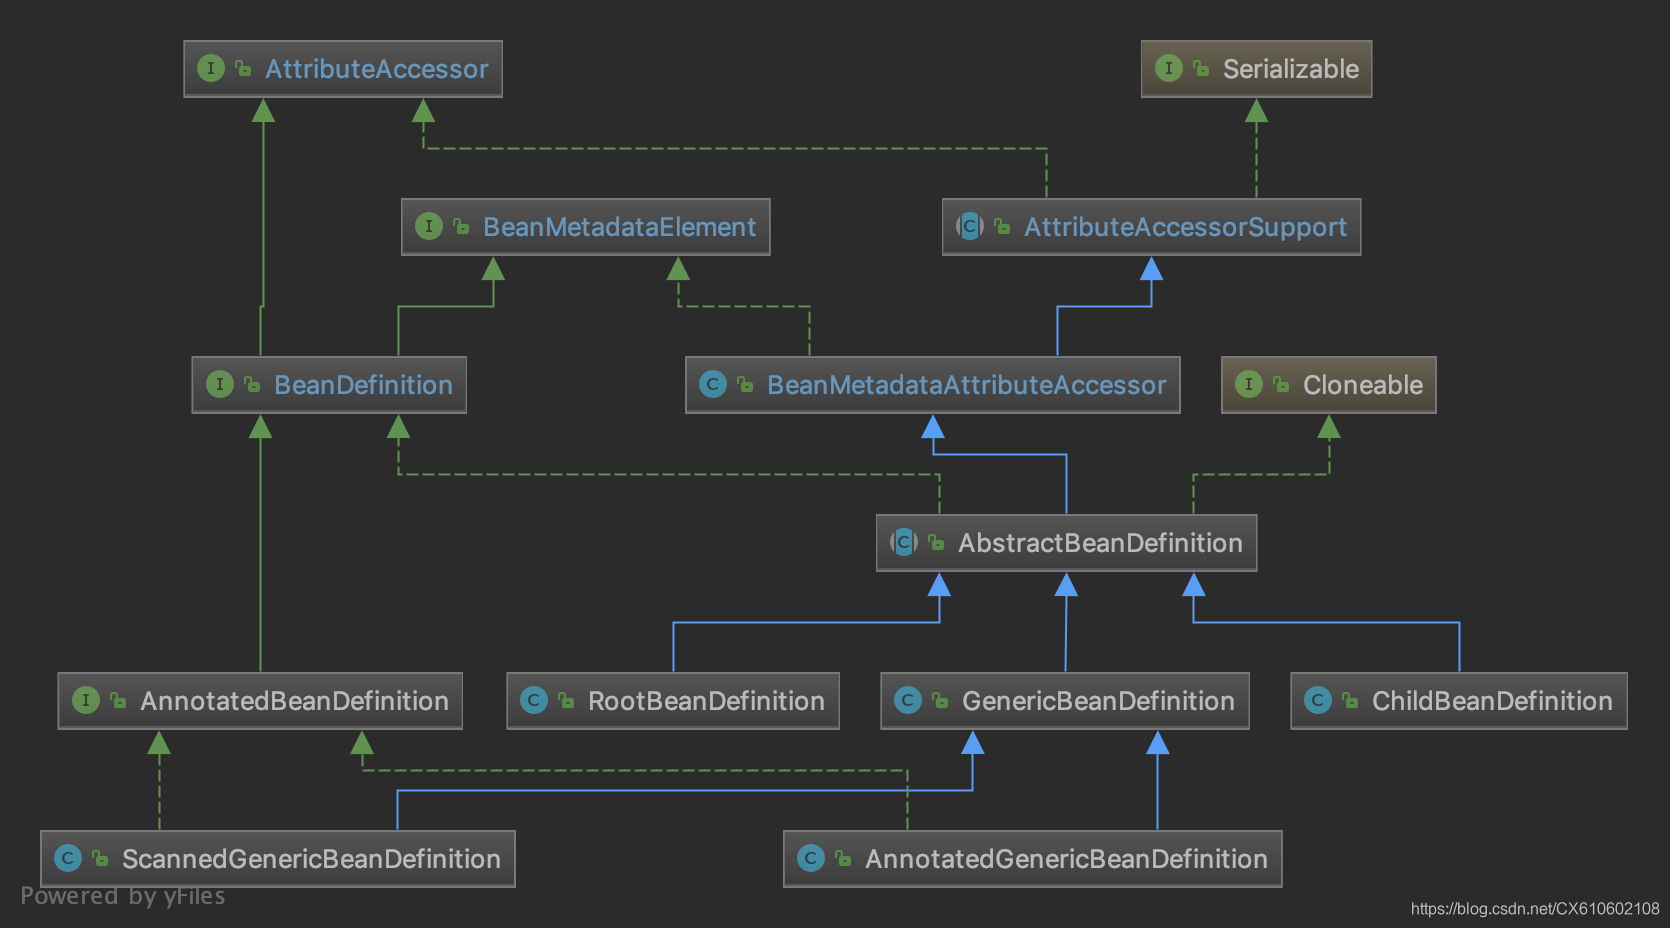This screenshot has width=1670, height=928.
Task: Click the public lock icon on ChildBeanDefinition
Action: 1350,700
